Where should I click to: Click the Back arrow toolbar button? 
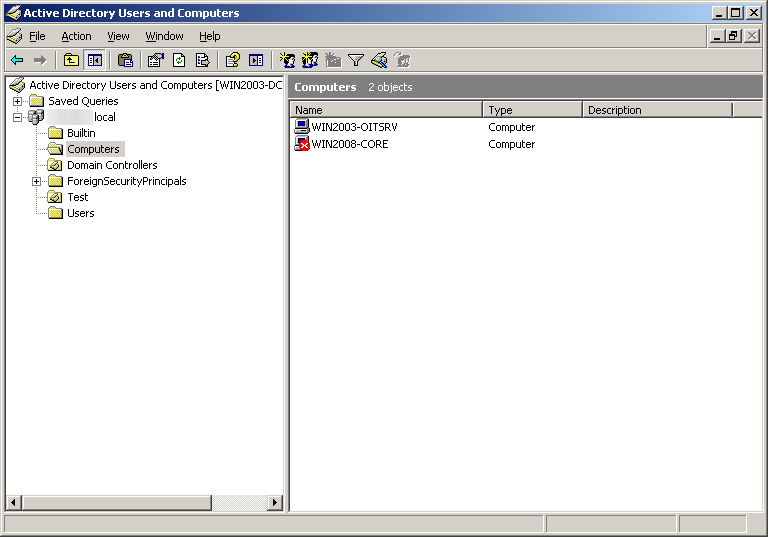coord(17,60)
